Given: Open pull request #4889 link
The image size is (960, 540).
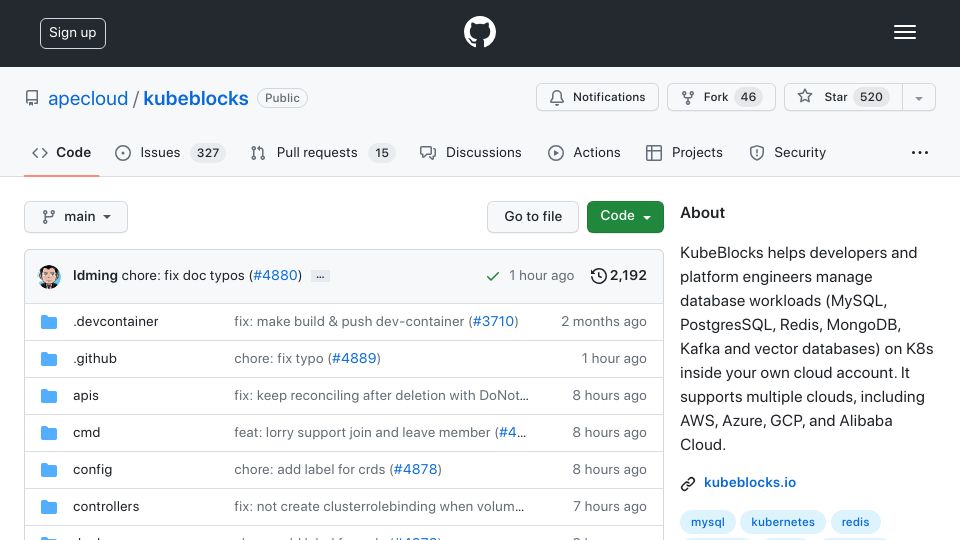Looking at the screenshot, I should (354, 359).
